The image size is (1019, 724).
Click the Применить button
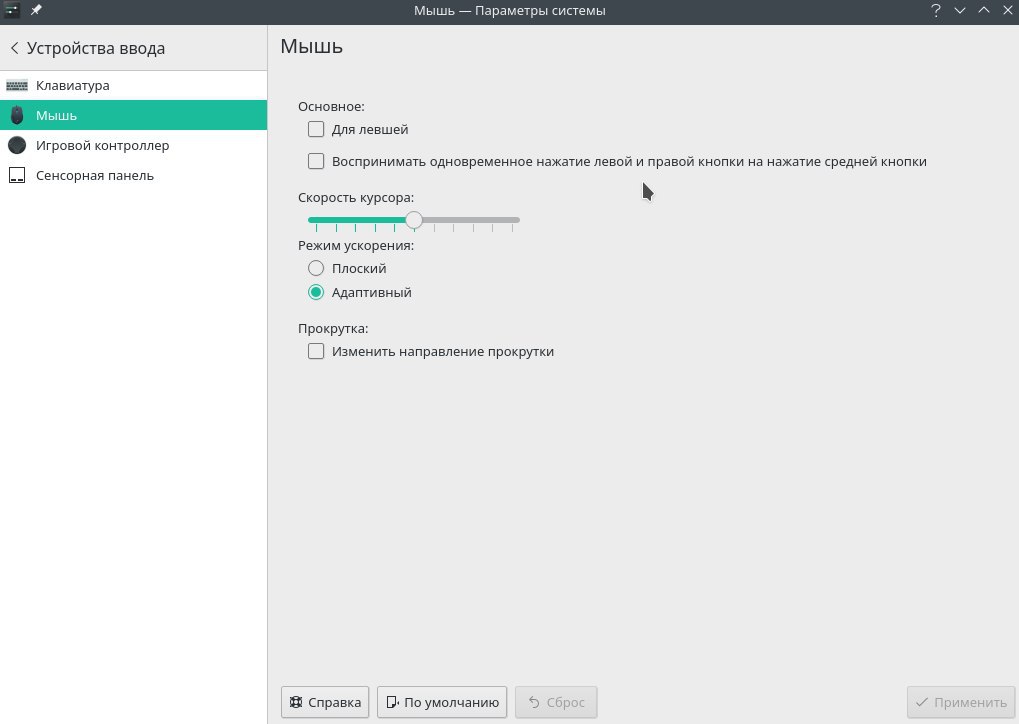click(x=961, y=702)
